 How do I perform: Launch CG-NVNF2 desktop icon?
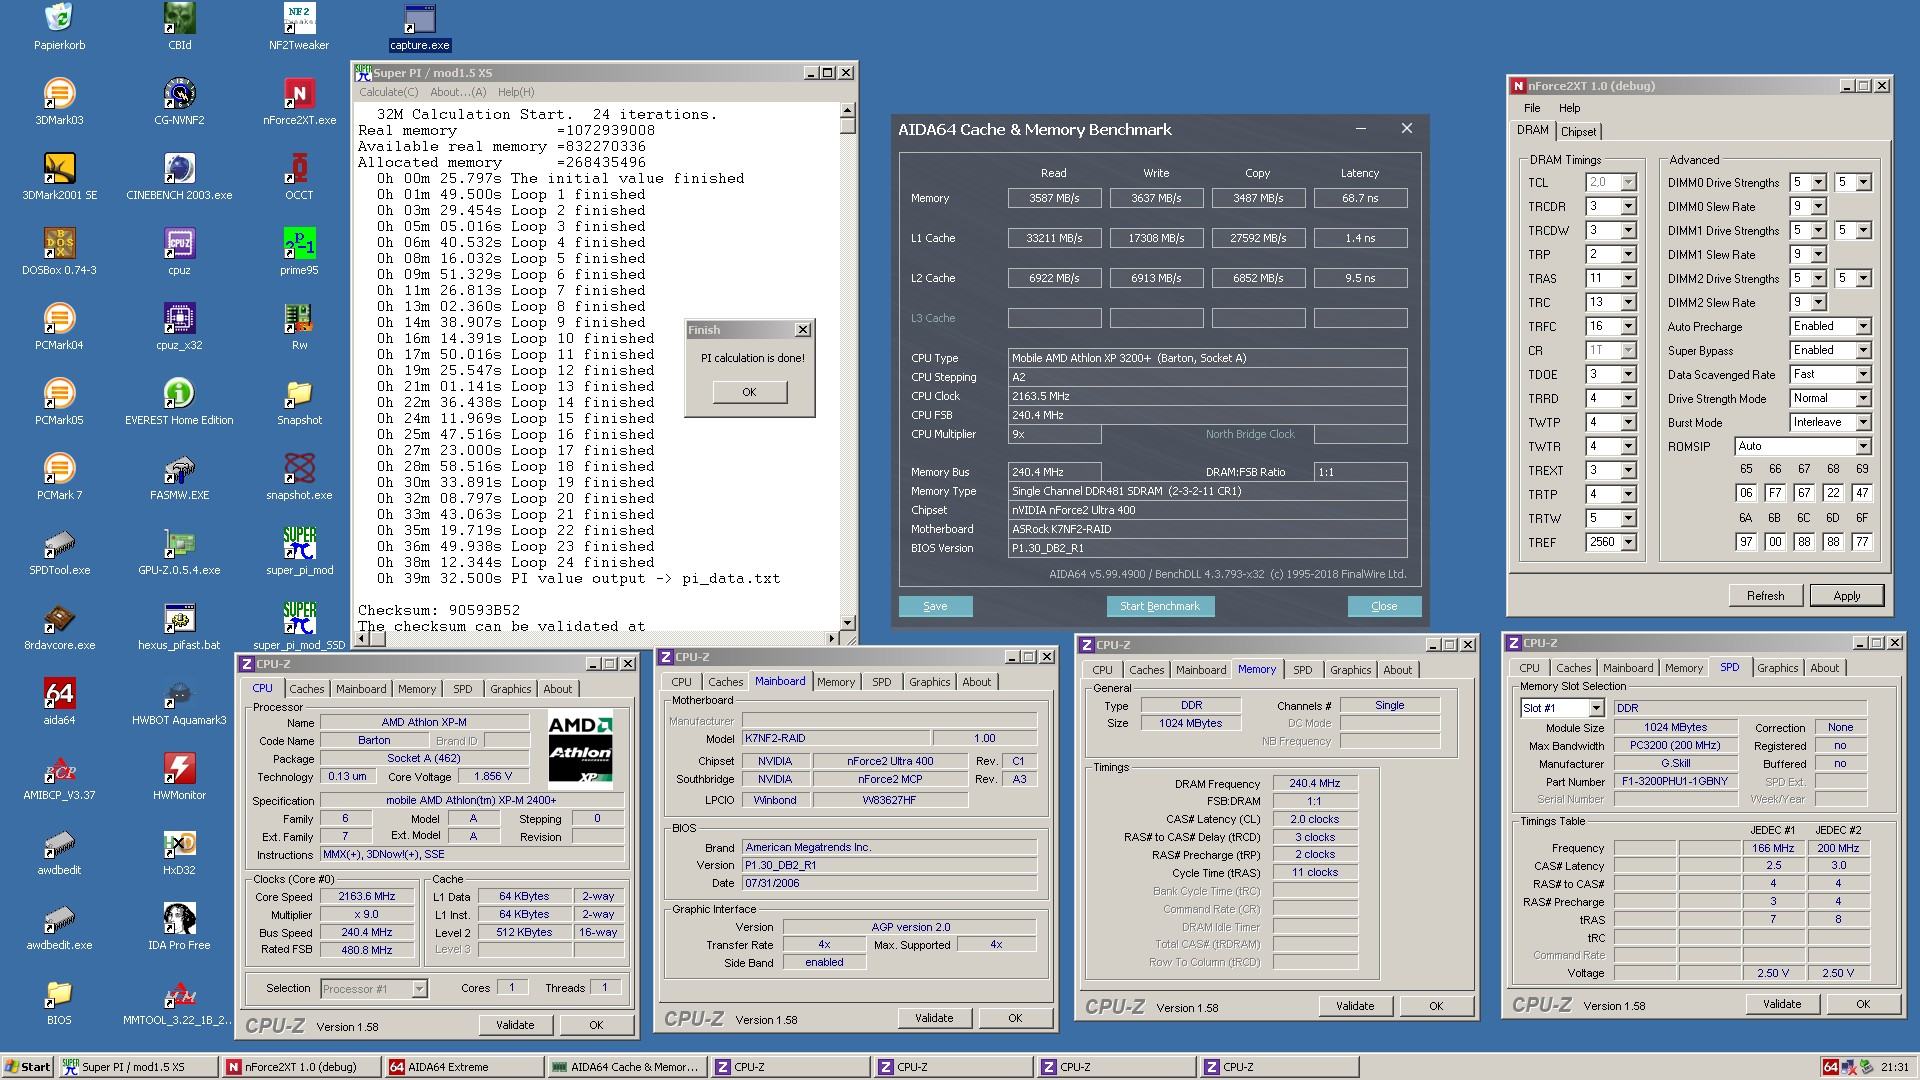pyautogui.click(x=179, y=102)
